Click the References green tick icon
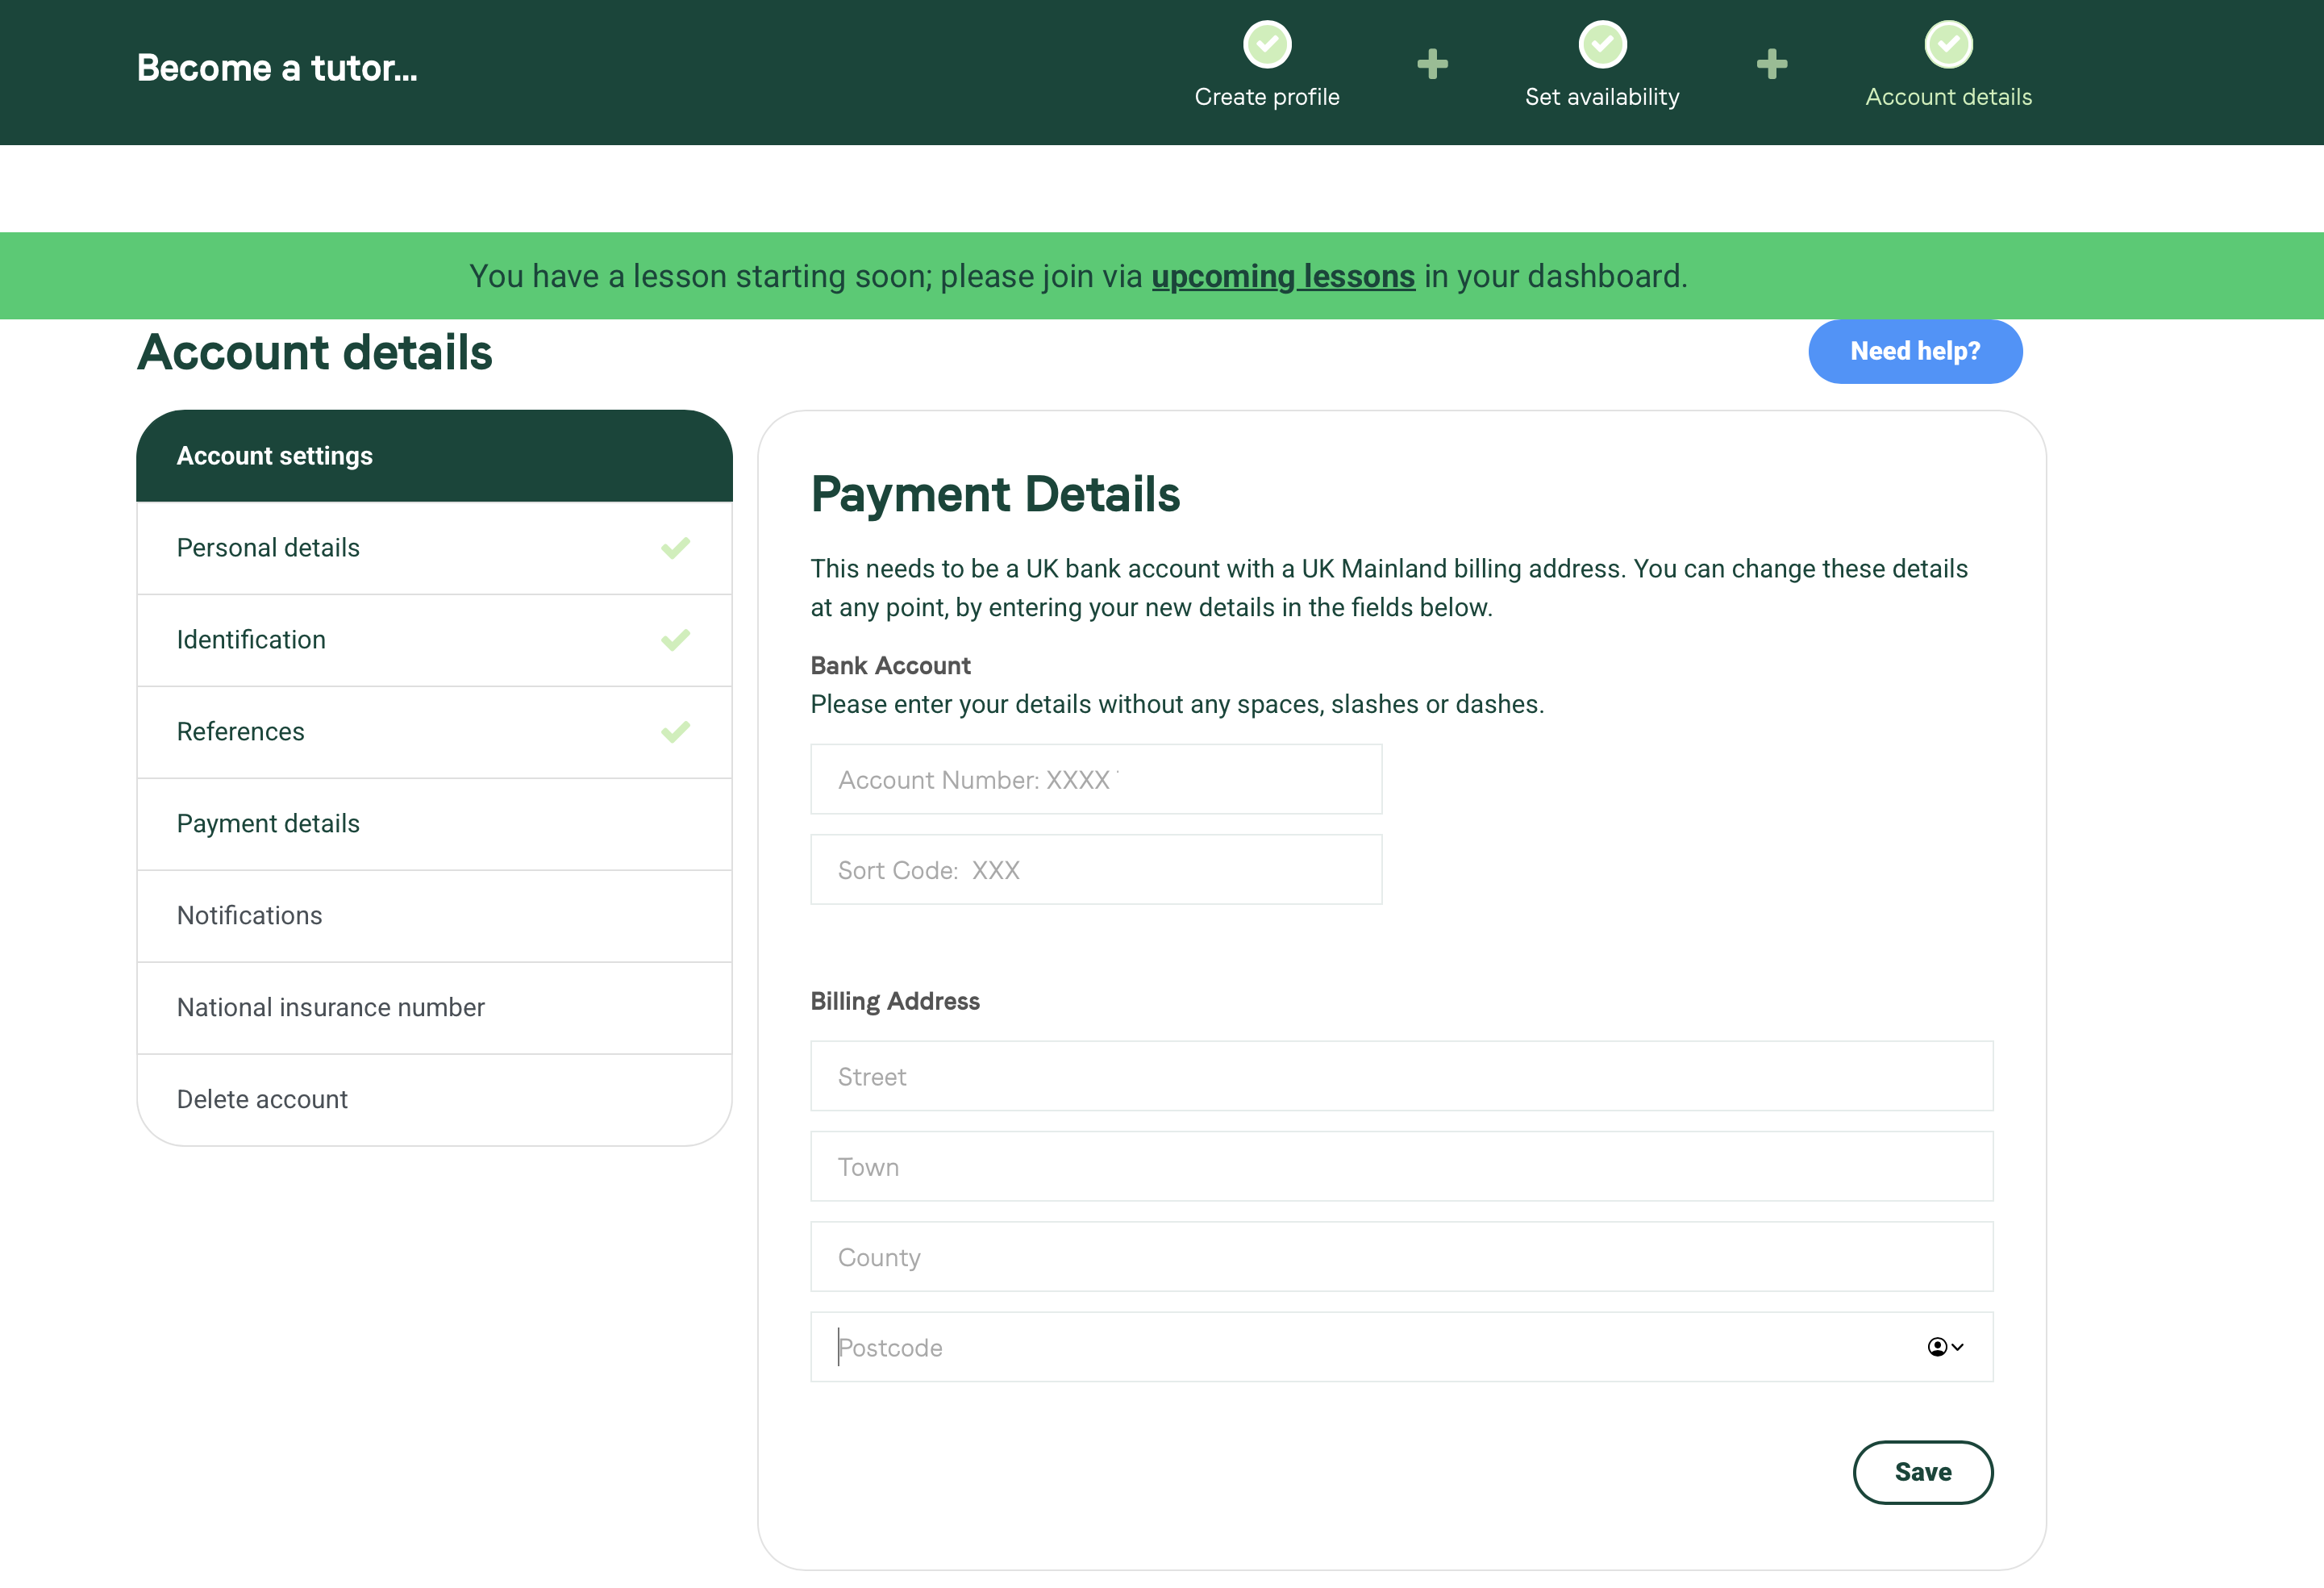 [675, 732]
